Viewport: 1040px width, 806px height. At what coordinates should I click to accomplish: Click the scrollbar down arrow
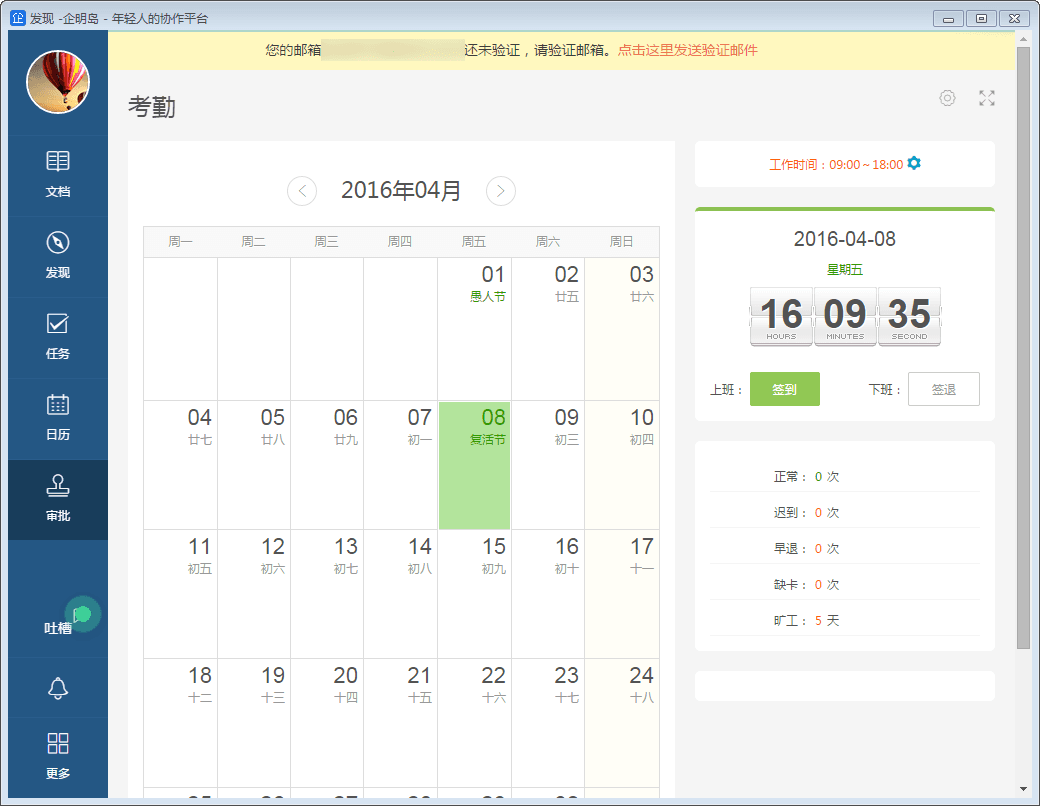(1023, 789)
